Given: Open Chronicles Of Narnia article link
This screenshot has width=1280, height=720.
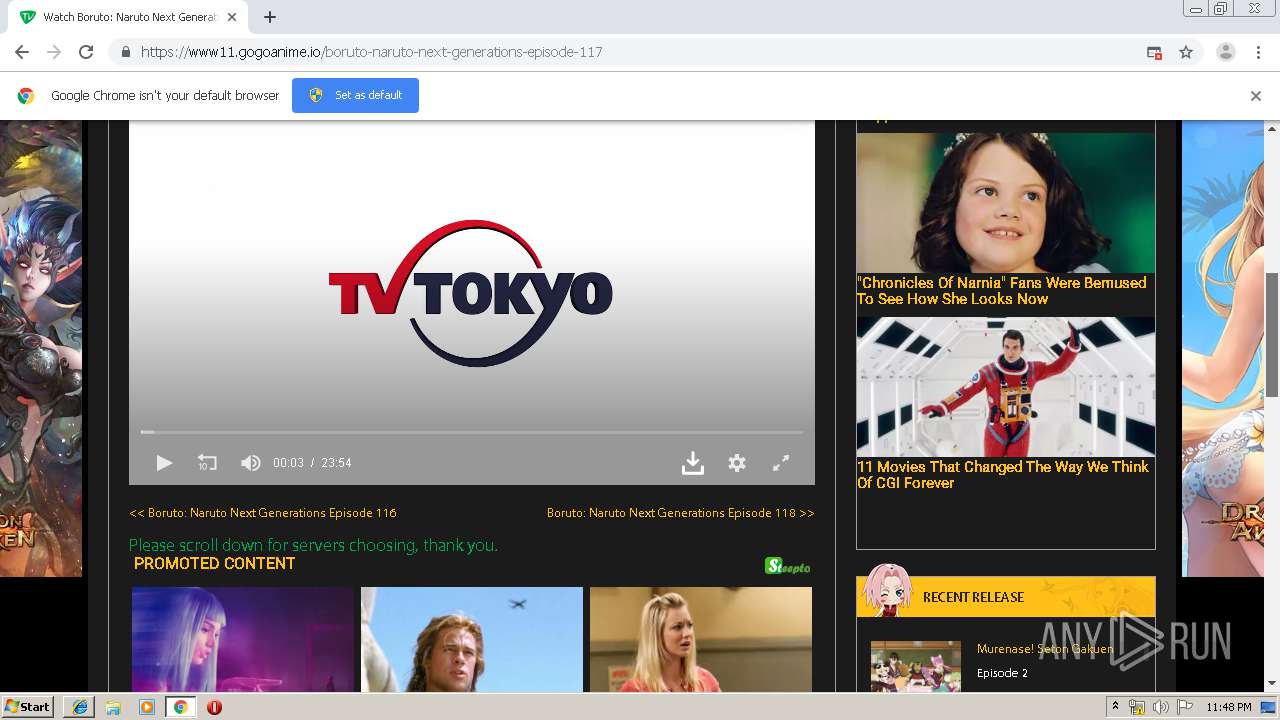Looking at the screenshot, I should point(1001,291).
